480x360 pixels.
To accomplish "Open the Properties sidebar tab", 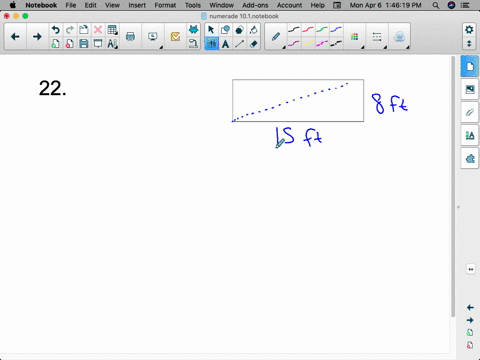I will coord(470,135).
